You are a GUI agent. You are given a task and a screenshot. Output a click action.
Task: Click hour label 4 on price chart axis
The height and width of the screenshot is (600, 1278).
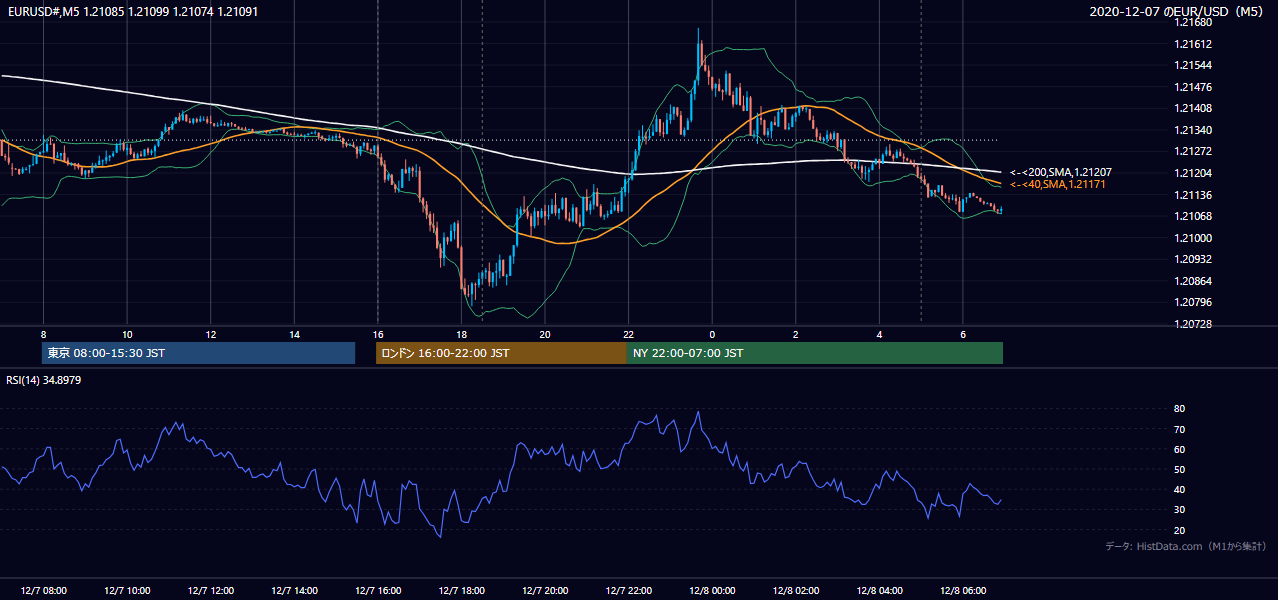[879, 334]
